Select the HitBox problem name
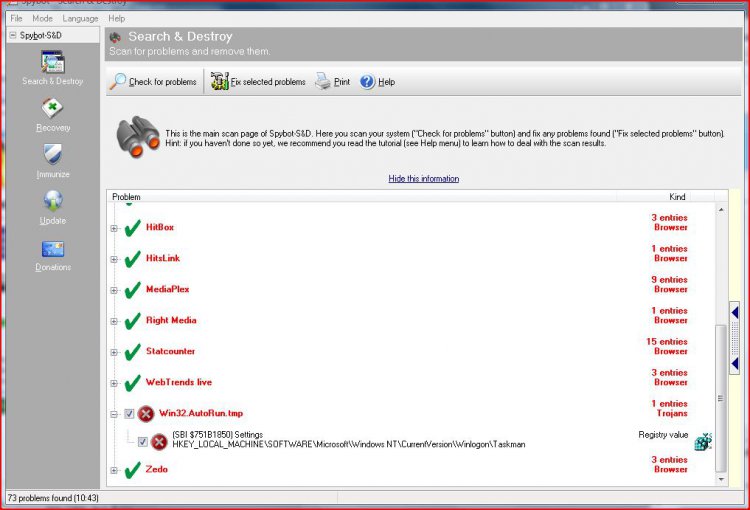The height and width of the screenshot is (510, 750). click(x=160, y=227)
